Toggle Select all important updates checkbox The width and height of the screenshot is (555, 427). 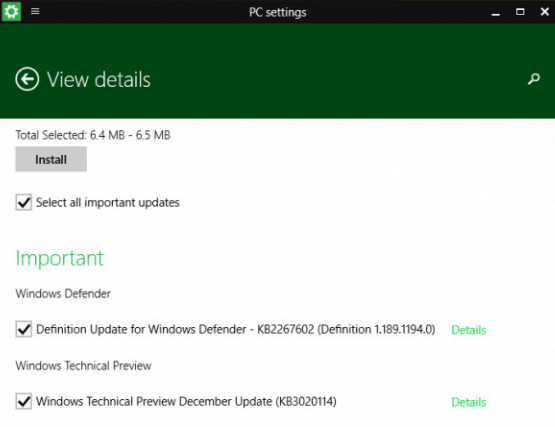click(24, 202)
